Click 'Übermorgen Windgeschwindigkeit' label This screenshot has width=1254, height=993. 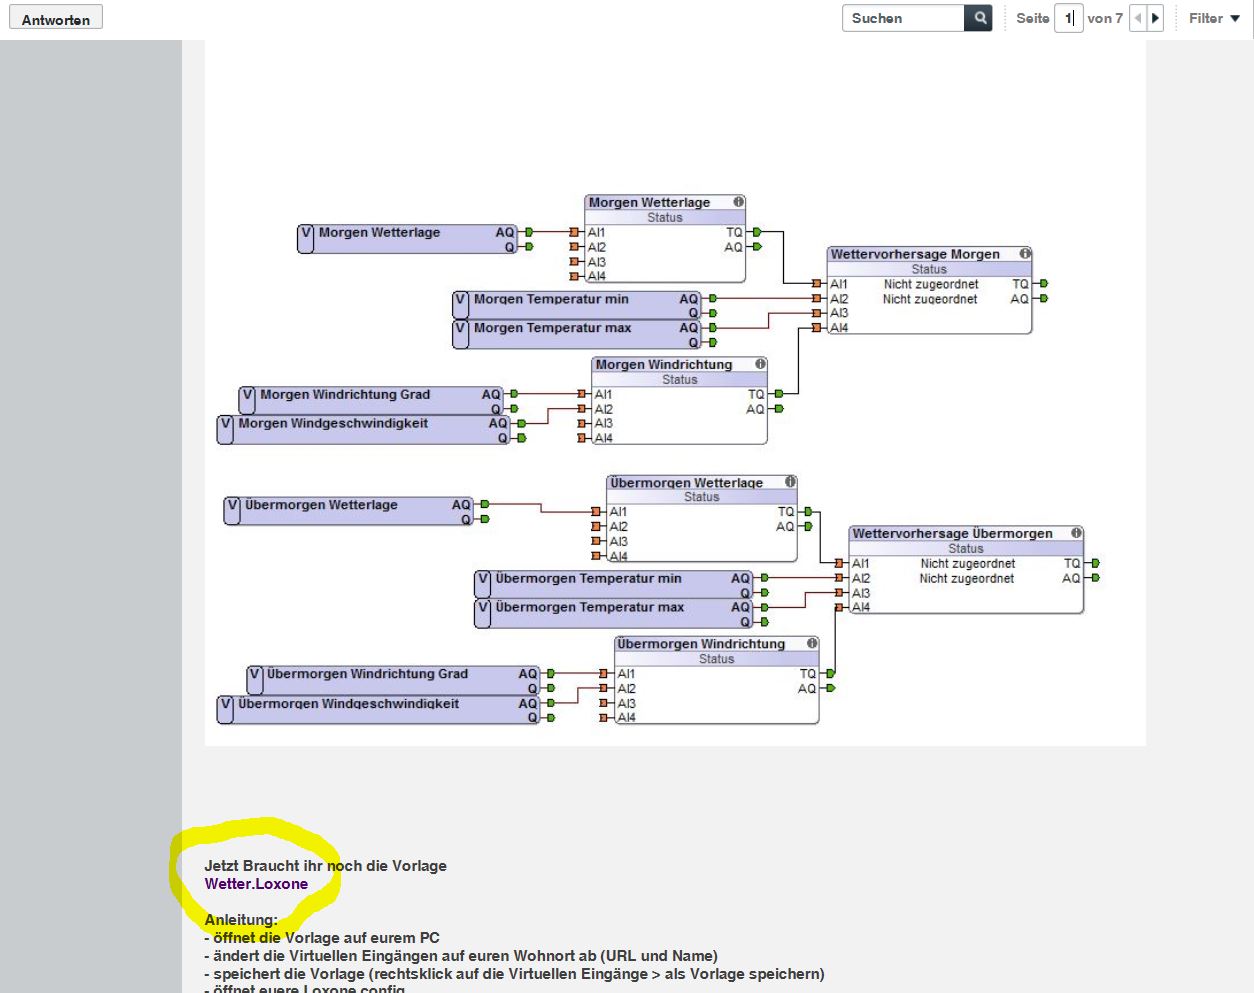click(348, 704)
